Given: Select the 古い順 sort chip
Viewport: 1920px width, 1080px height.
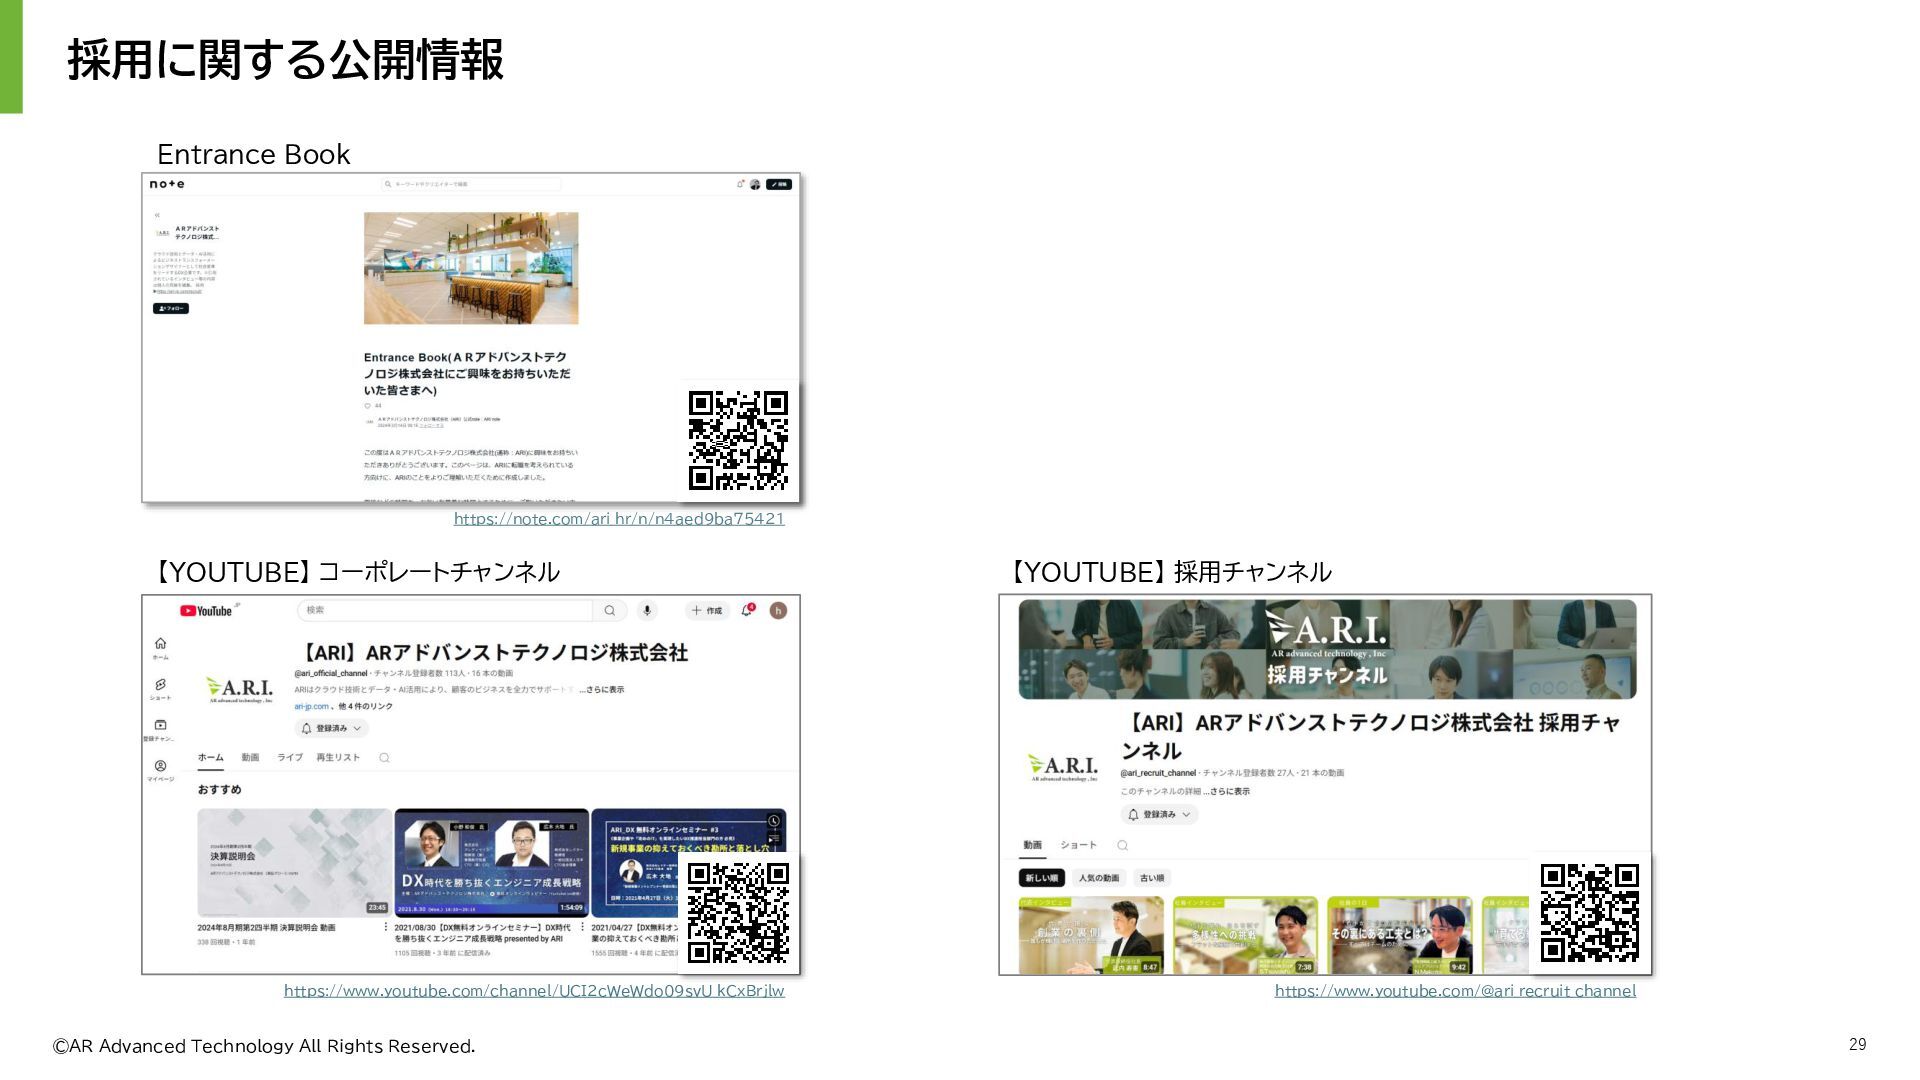Looking at the screenshot, I should pyautogui.click(x=1152, y=878).
